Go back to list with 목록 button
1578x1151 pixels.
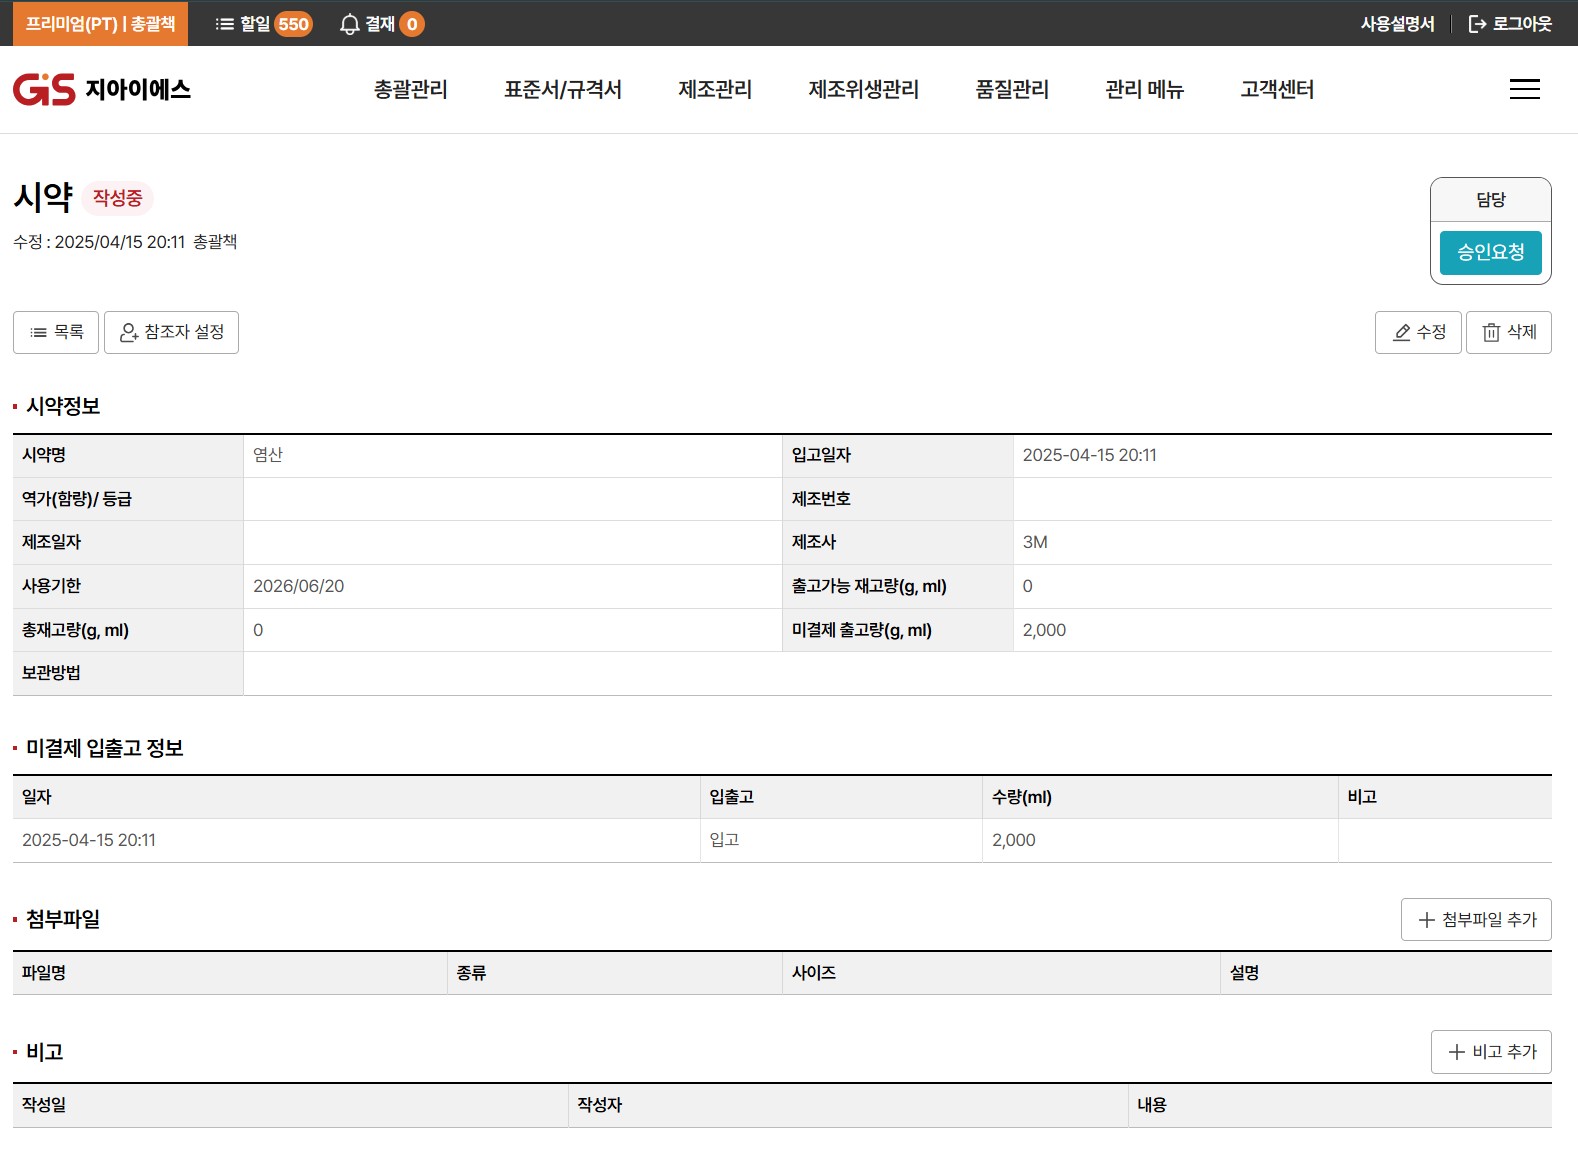click(56, 332)
